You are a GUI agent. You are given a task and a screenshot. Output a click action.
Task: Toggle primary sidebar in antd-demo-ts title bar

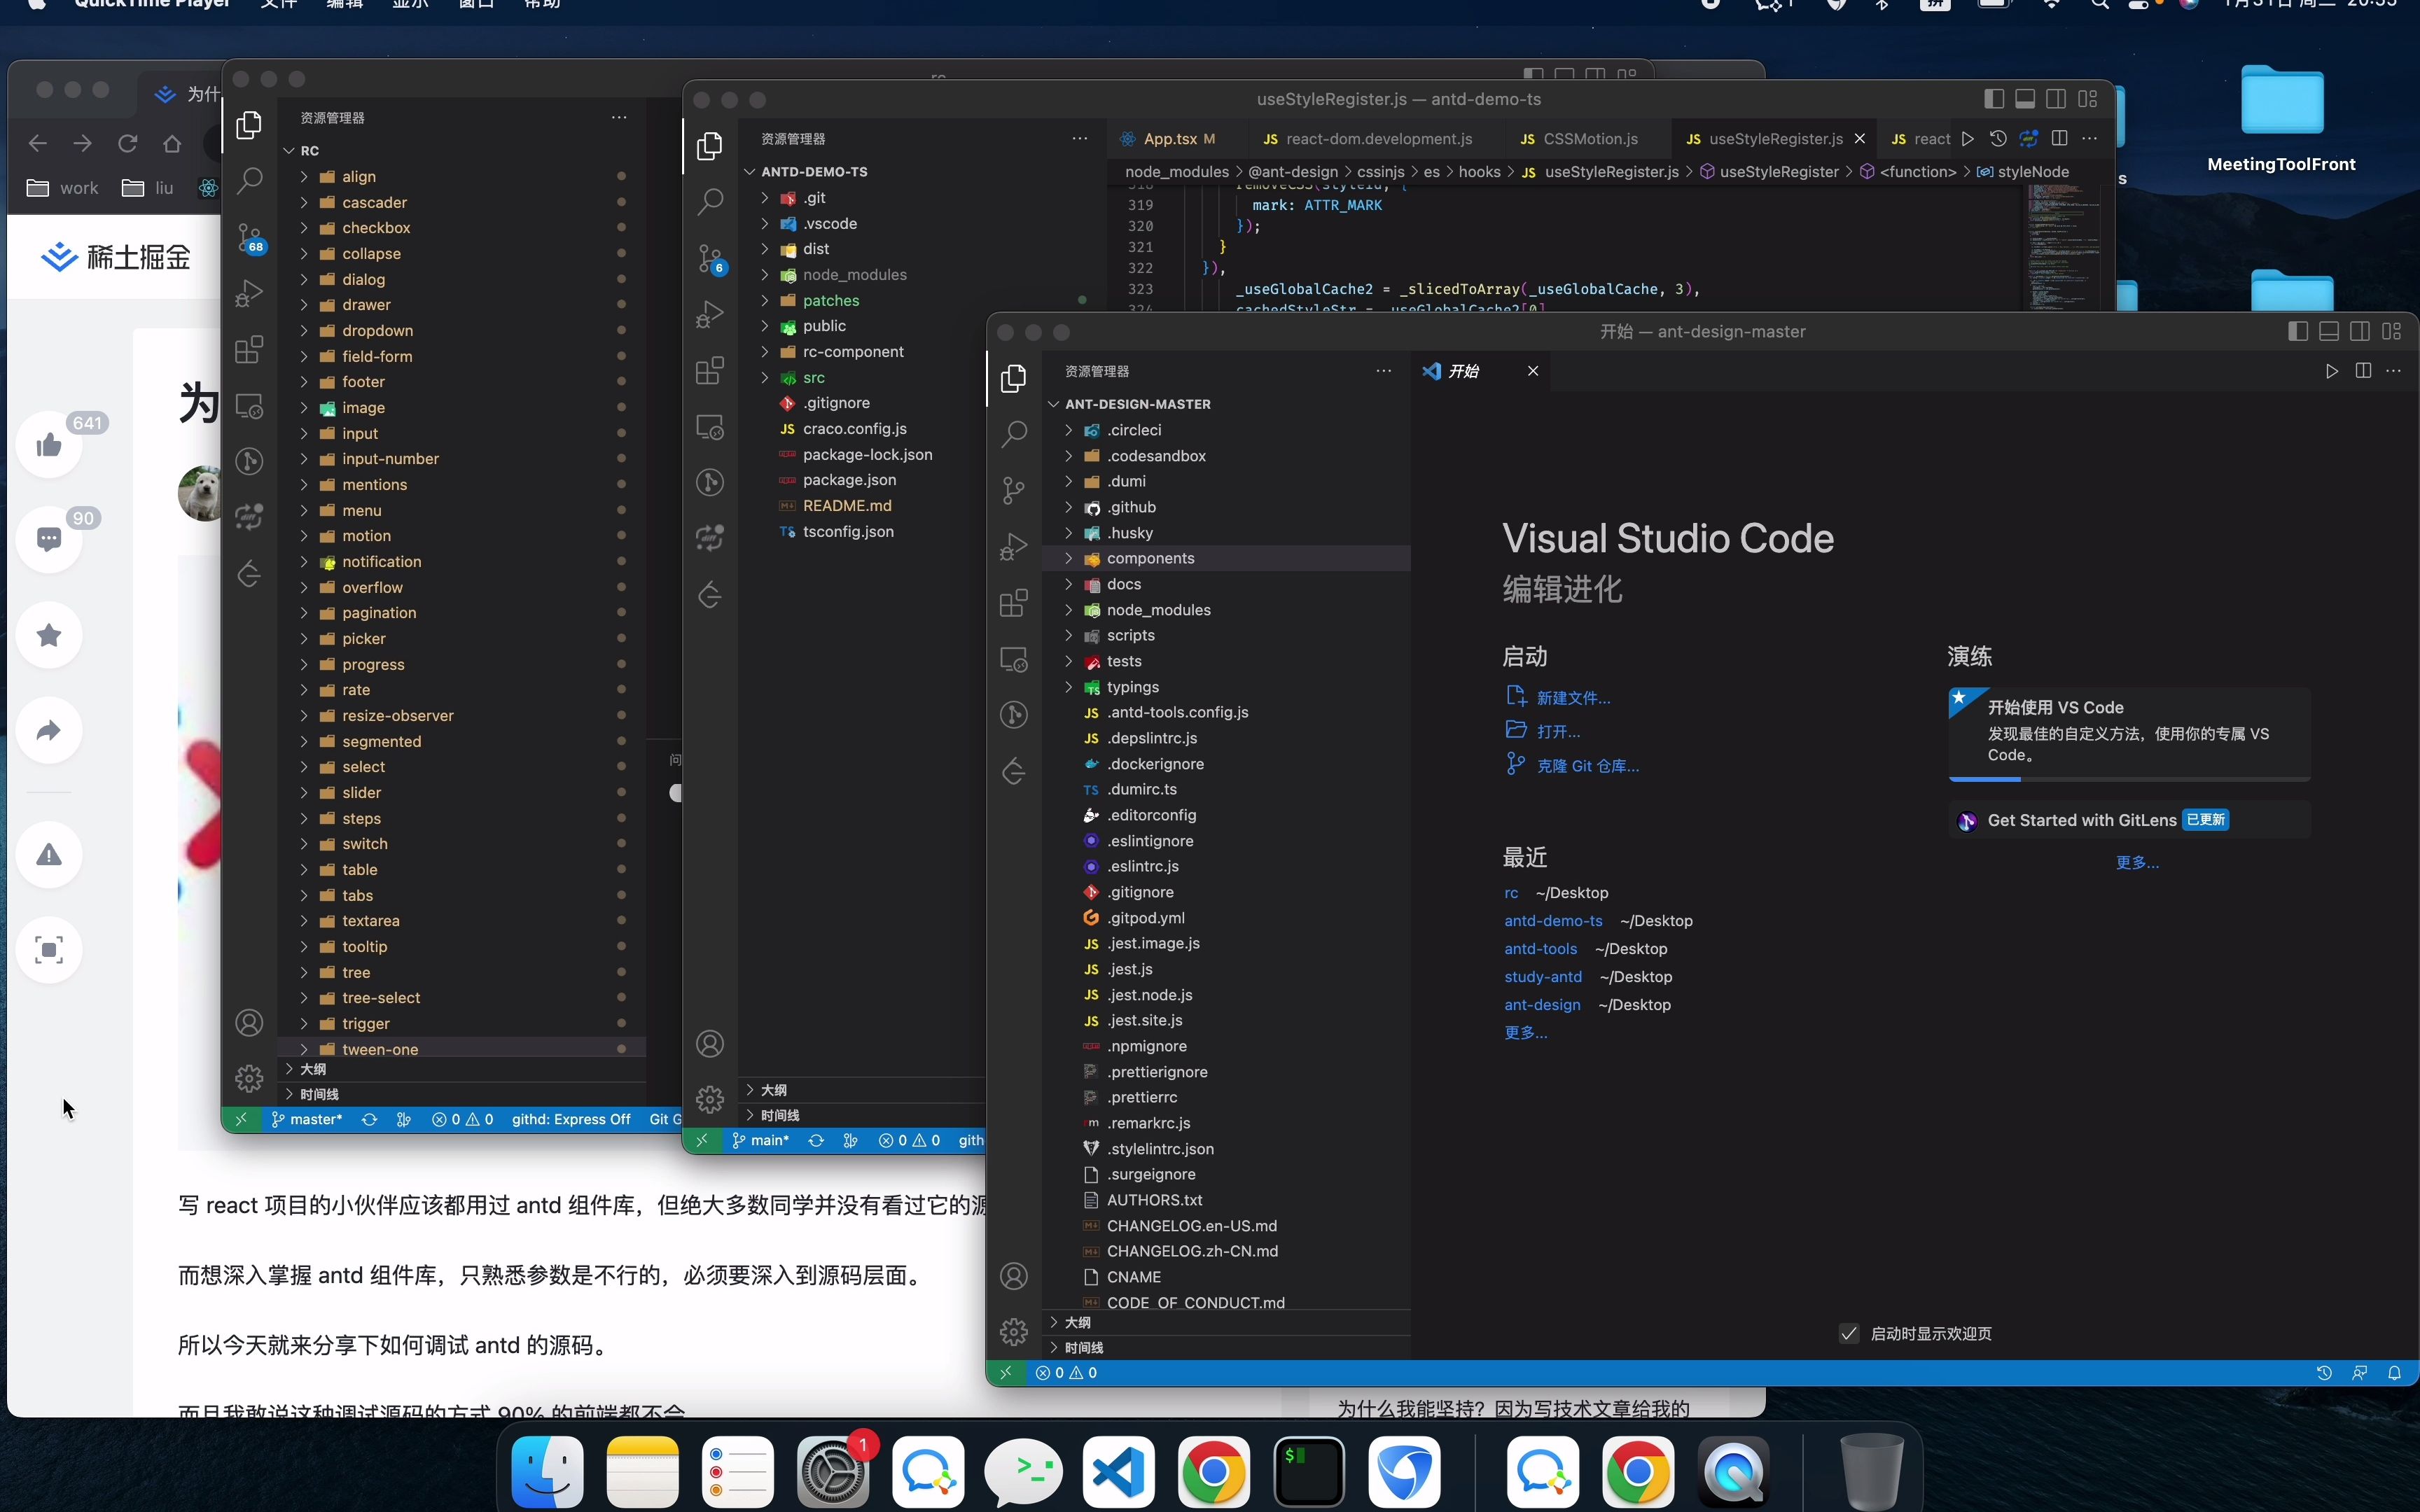[x=1994, y=98]
